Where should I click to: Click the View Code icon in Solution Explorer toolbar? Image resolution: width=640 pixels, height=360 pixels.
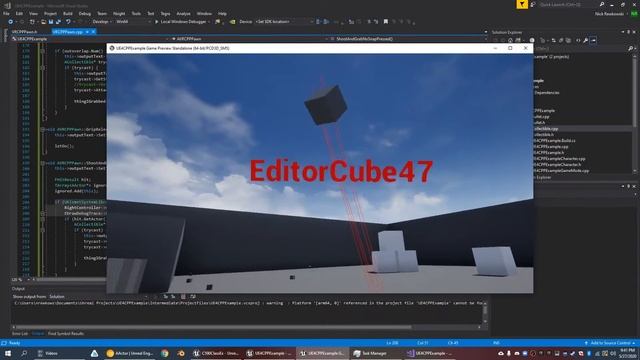pos(578,40)
